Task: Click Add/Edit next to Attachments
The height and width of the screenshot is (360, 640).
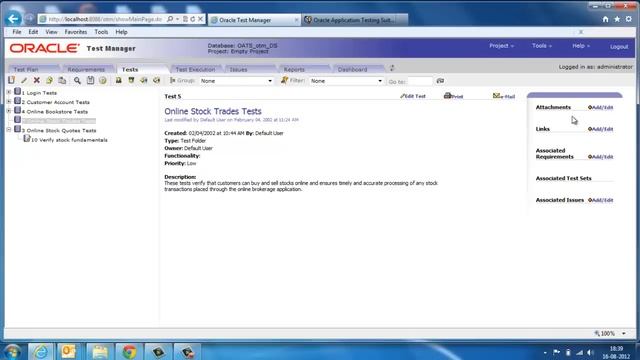Action: [x=600, y=107]
